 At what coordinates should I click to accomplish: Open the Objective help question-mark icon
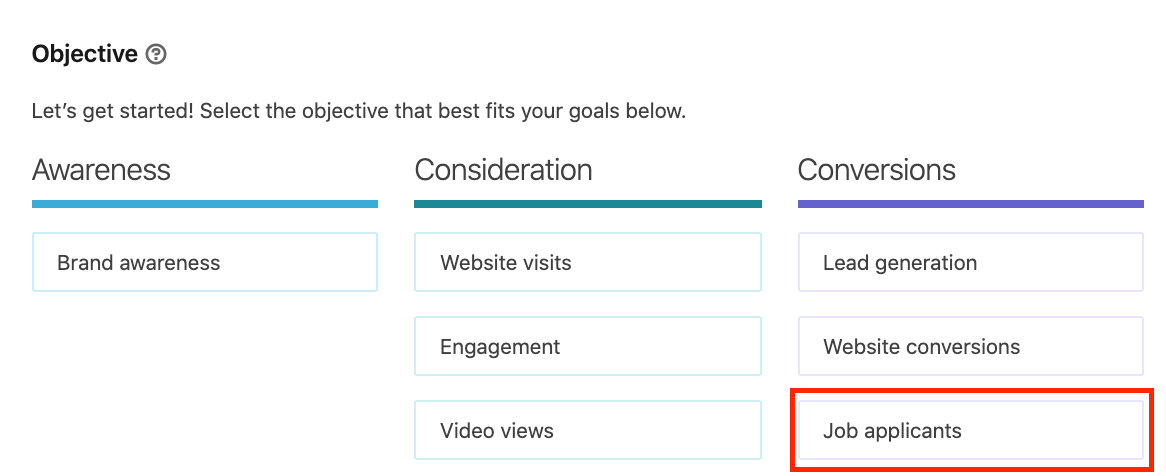click(x=156, y=54)
